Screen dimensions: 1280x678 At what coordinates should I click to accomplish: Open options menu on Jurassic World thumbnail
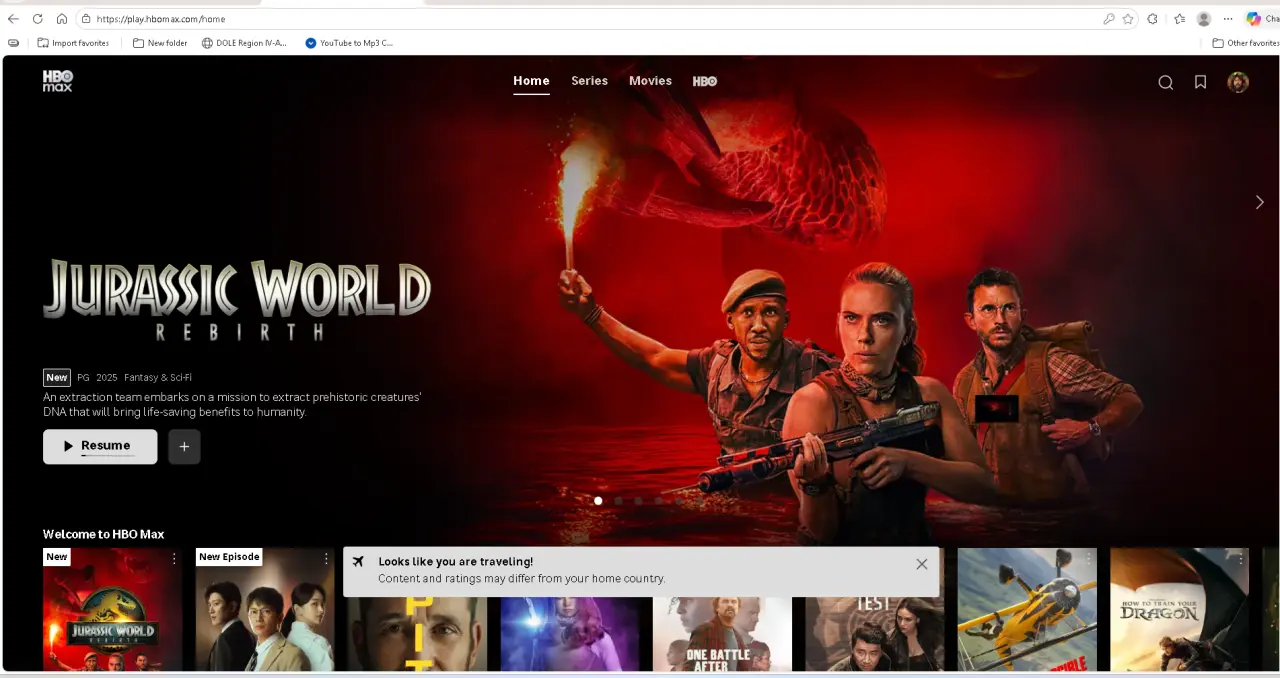tap(173, 559)
